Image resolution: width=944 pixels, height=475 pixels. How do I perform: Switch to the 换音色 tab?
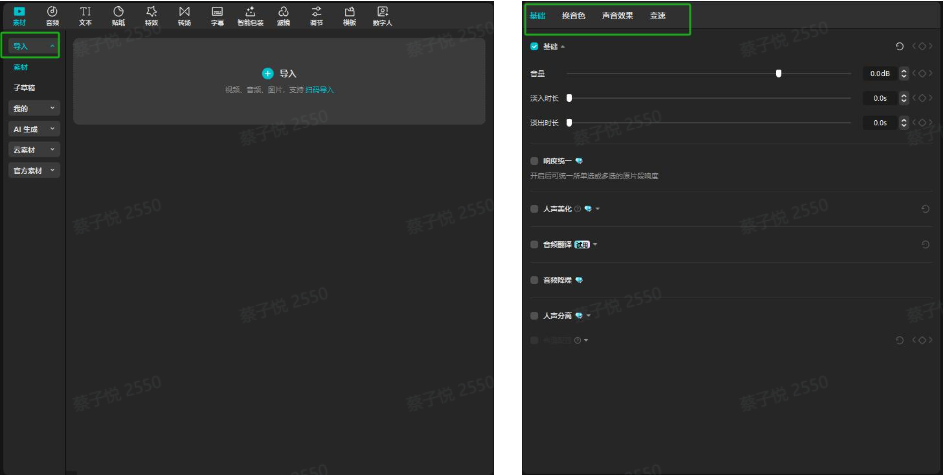[573, 16]
